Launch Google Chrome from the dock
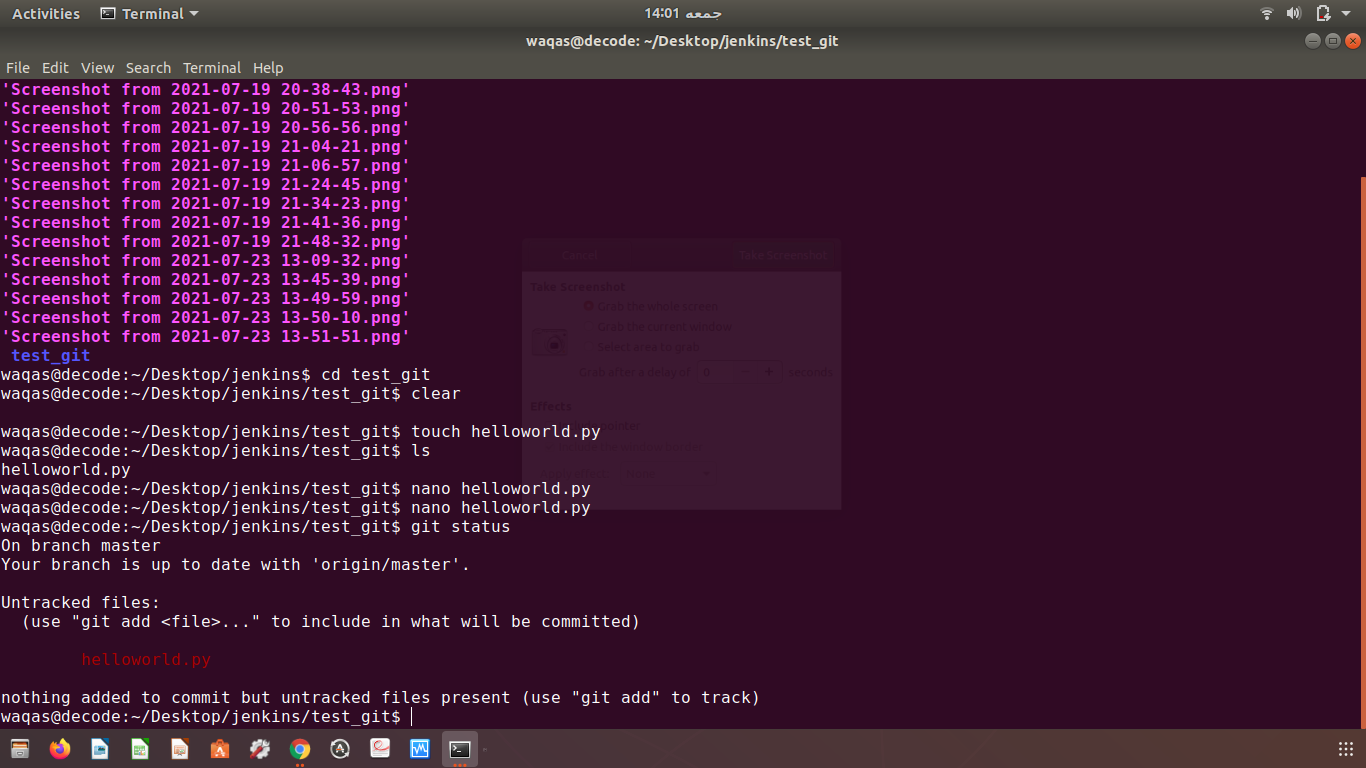This screenshot has width=1366, height=768. (301, 748)
